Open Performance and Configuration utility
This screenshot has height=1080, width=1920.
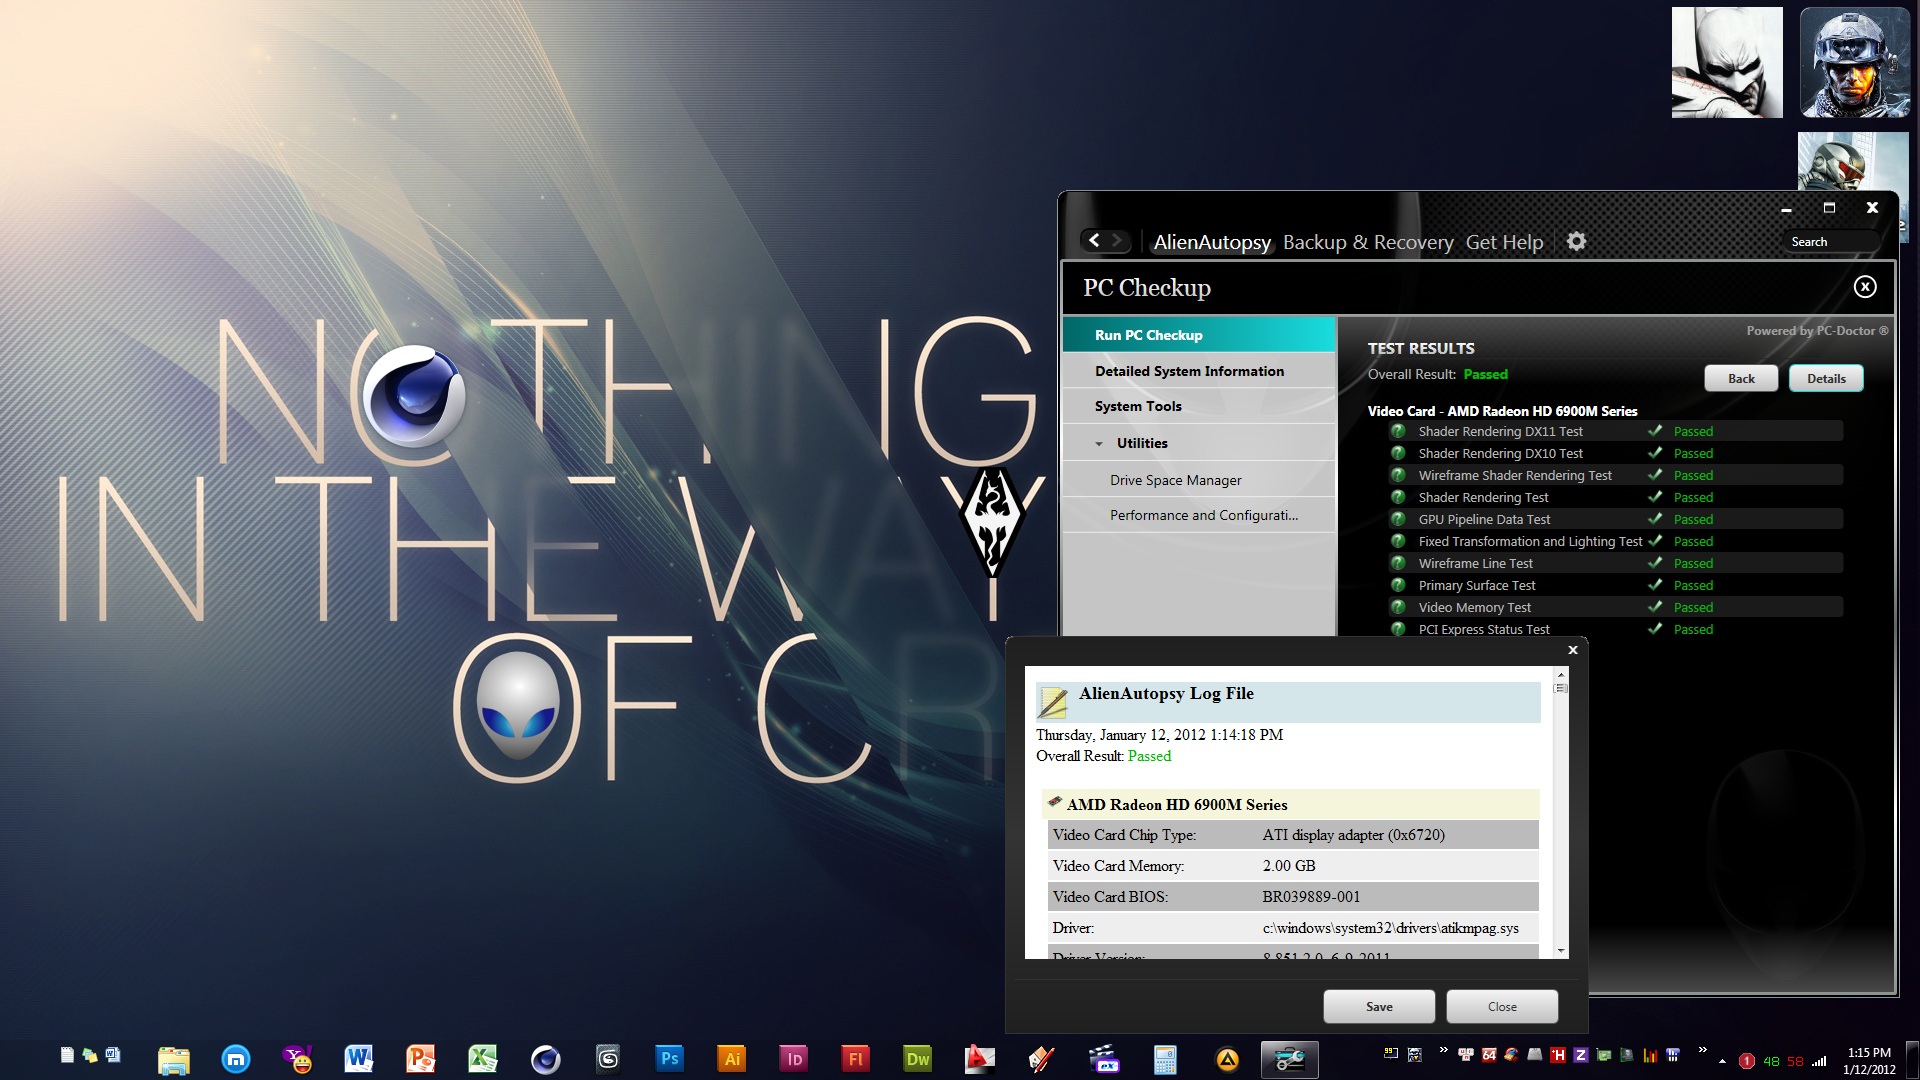[x=1199, y=515]
